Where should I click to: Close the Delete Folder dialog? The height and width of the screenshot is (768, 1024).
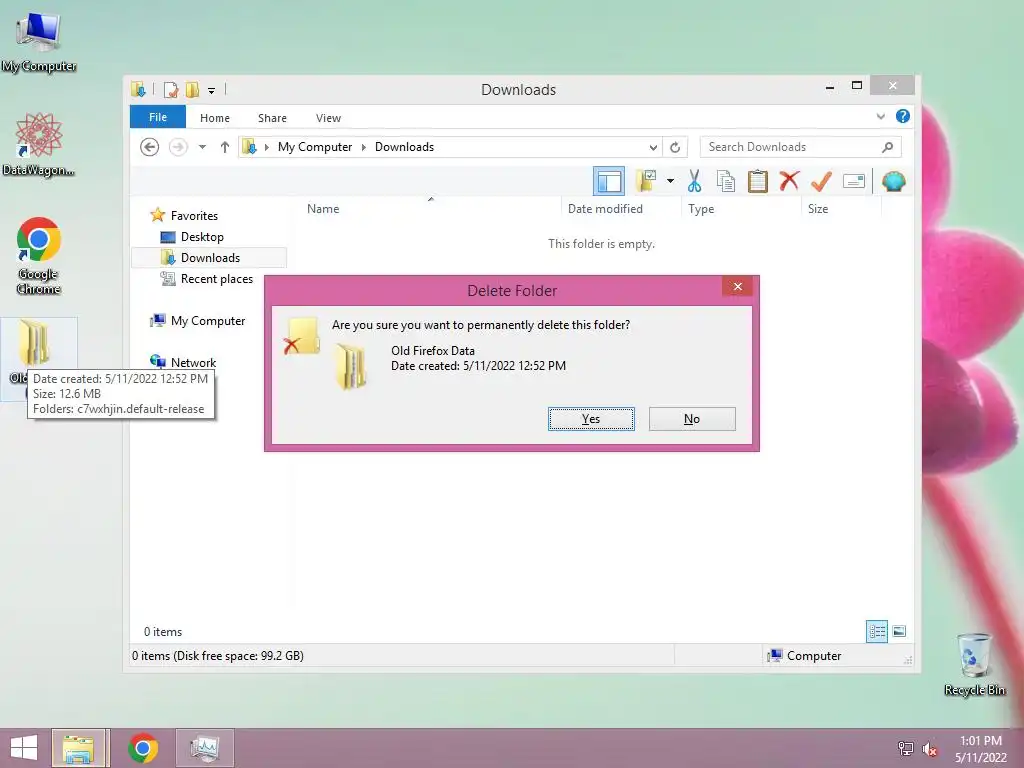click(737, 287)
